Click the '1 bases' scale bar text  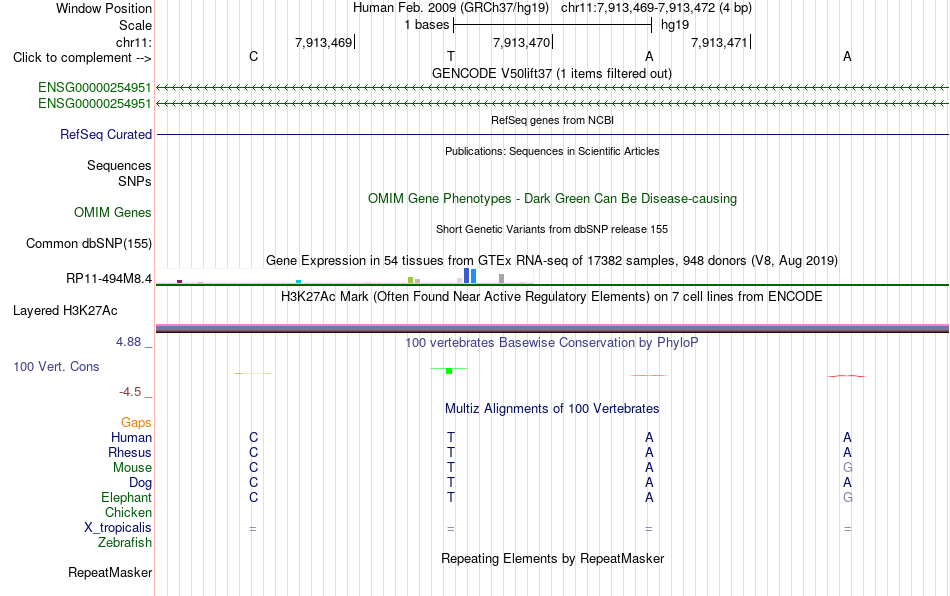click(x=427, y=25)
